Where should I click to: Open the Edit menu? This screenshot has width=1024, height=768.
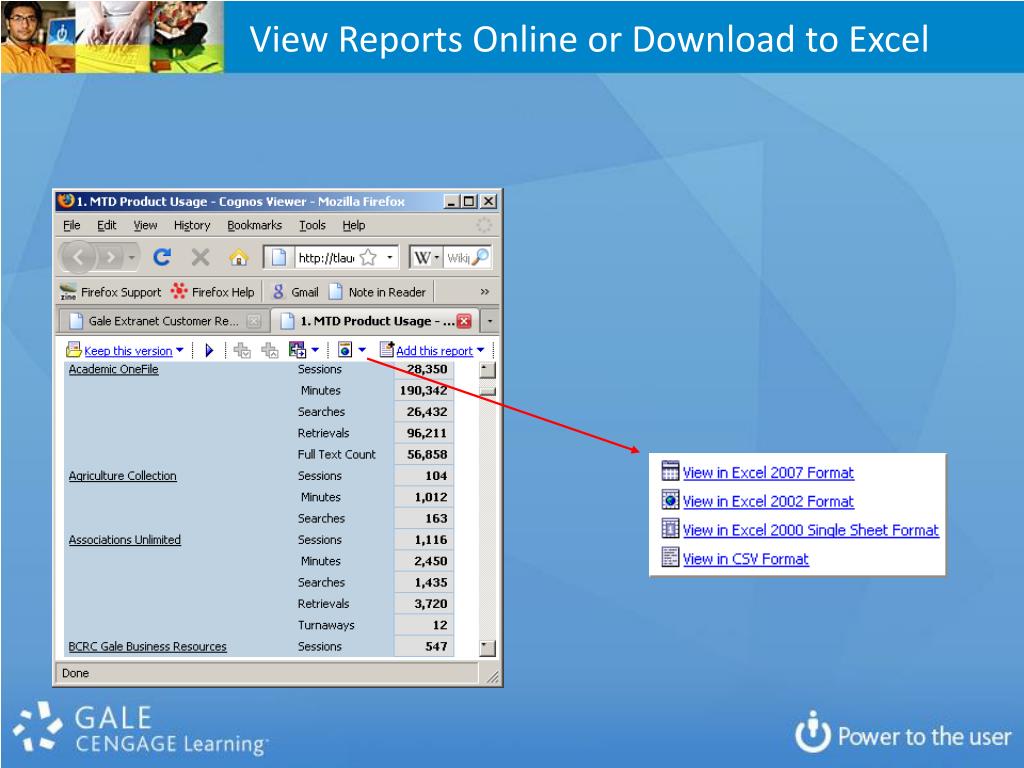(106, 225)
